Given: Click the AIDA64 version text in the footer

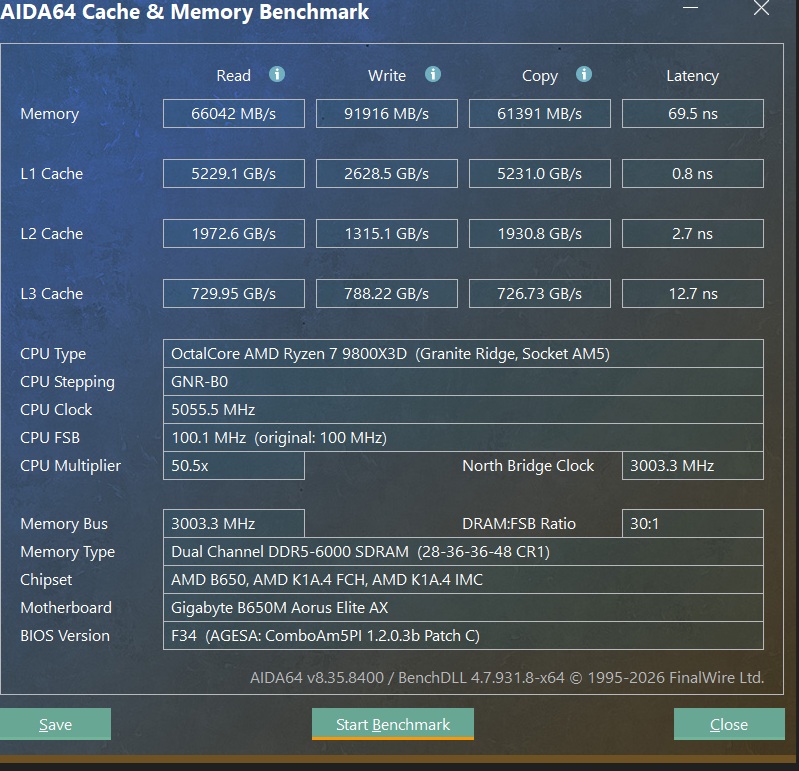Looking at the screenshot, I should tap(507, 677).
